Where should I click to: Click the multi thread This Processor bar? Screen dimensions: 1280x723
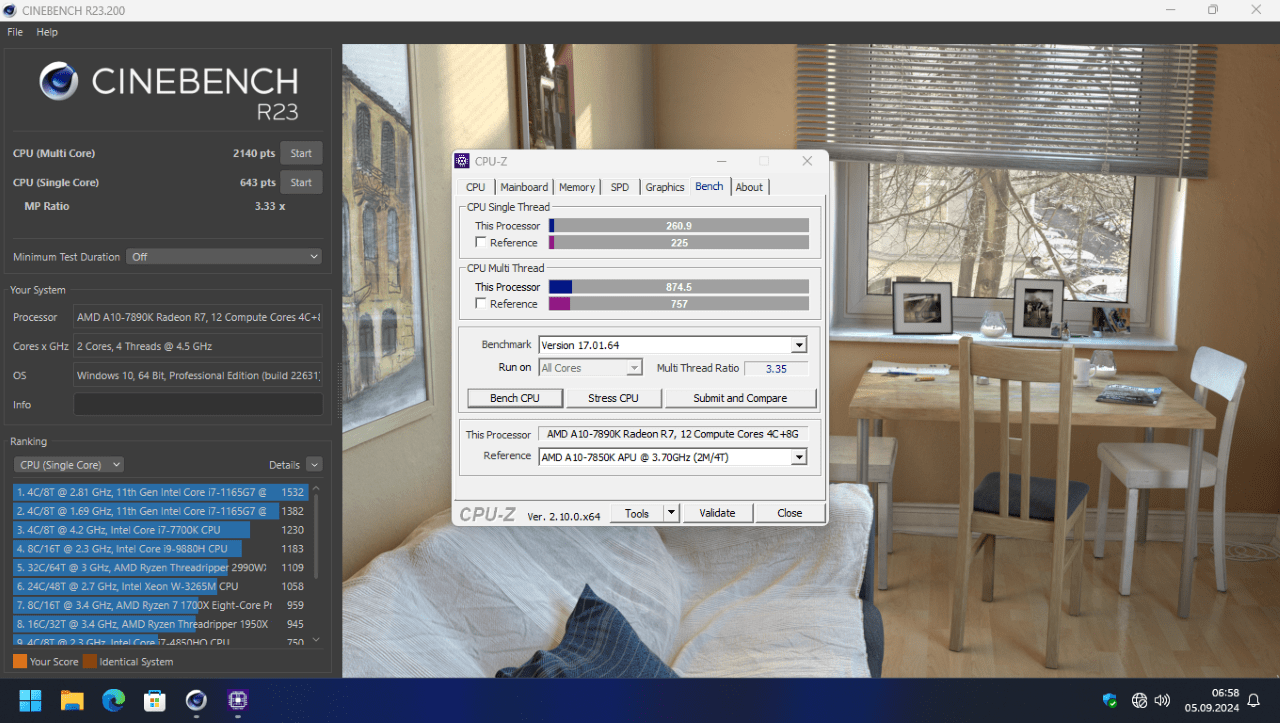pos(679,287)
